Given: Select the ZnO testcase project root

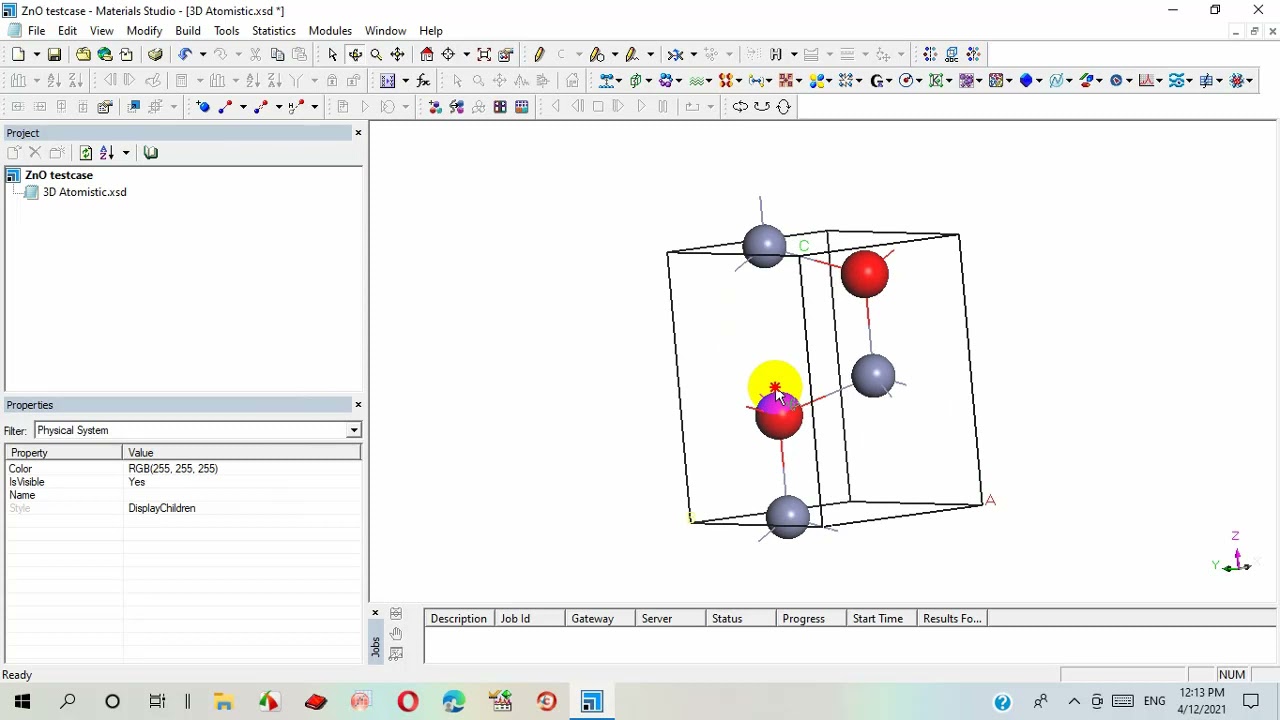Looking at the screenshot, I should (x=59, y=175).
